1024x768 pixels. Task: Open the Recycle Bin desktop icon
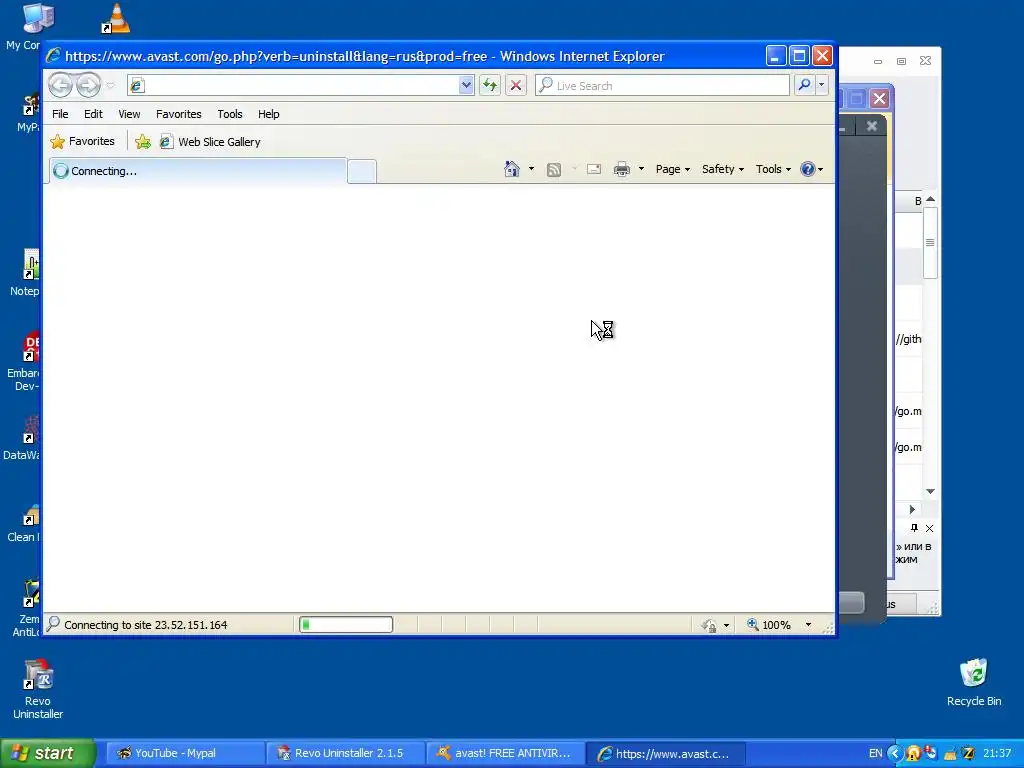(974, 682)
